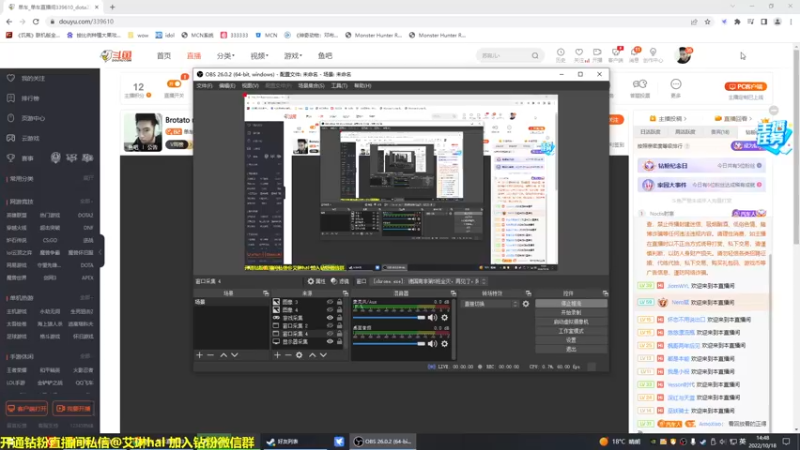Open the 游戏 dropdown in Douyu nav
Screen dimensions: 800x450
[293, 56]
